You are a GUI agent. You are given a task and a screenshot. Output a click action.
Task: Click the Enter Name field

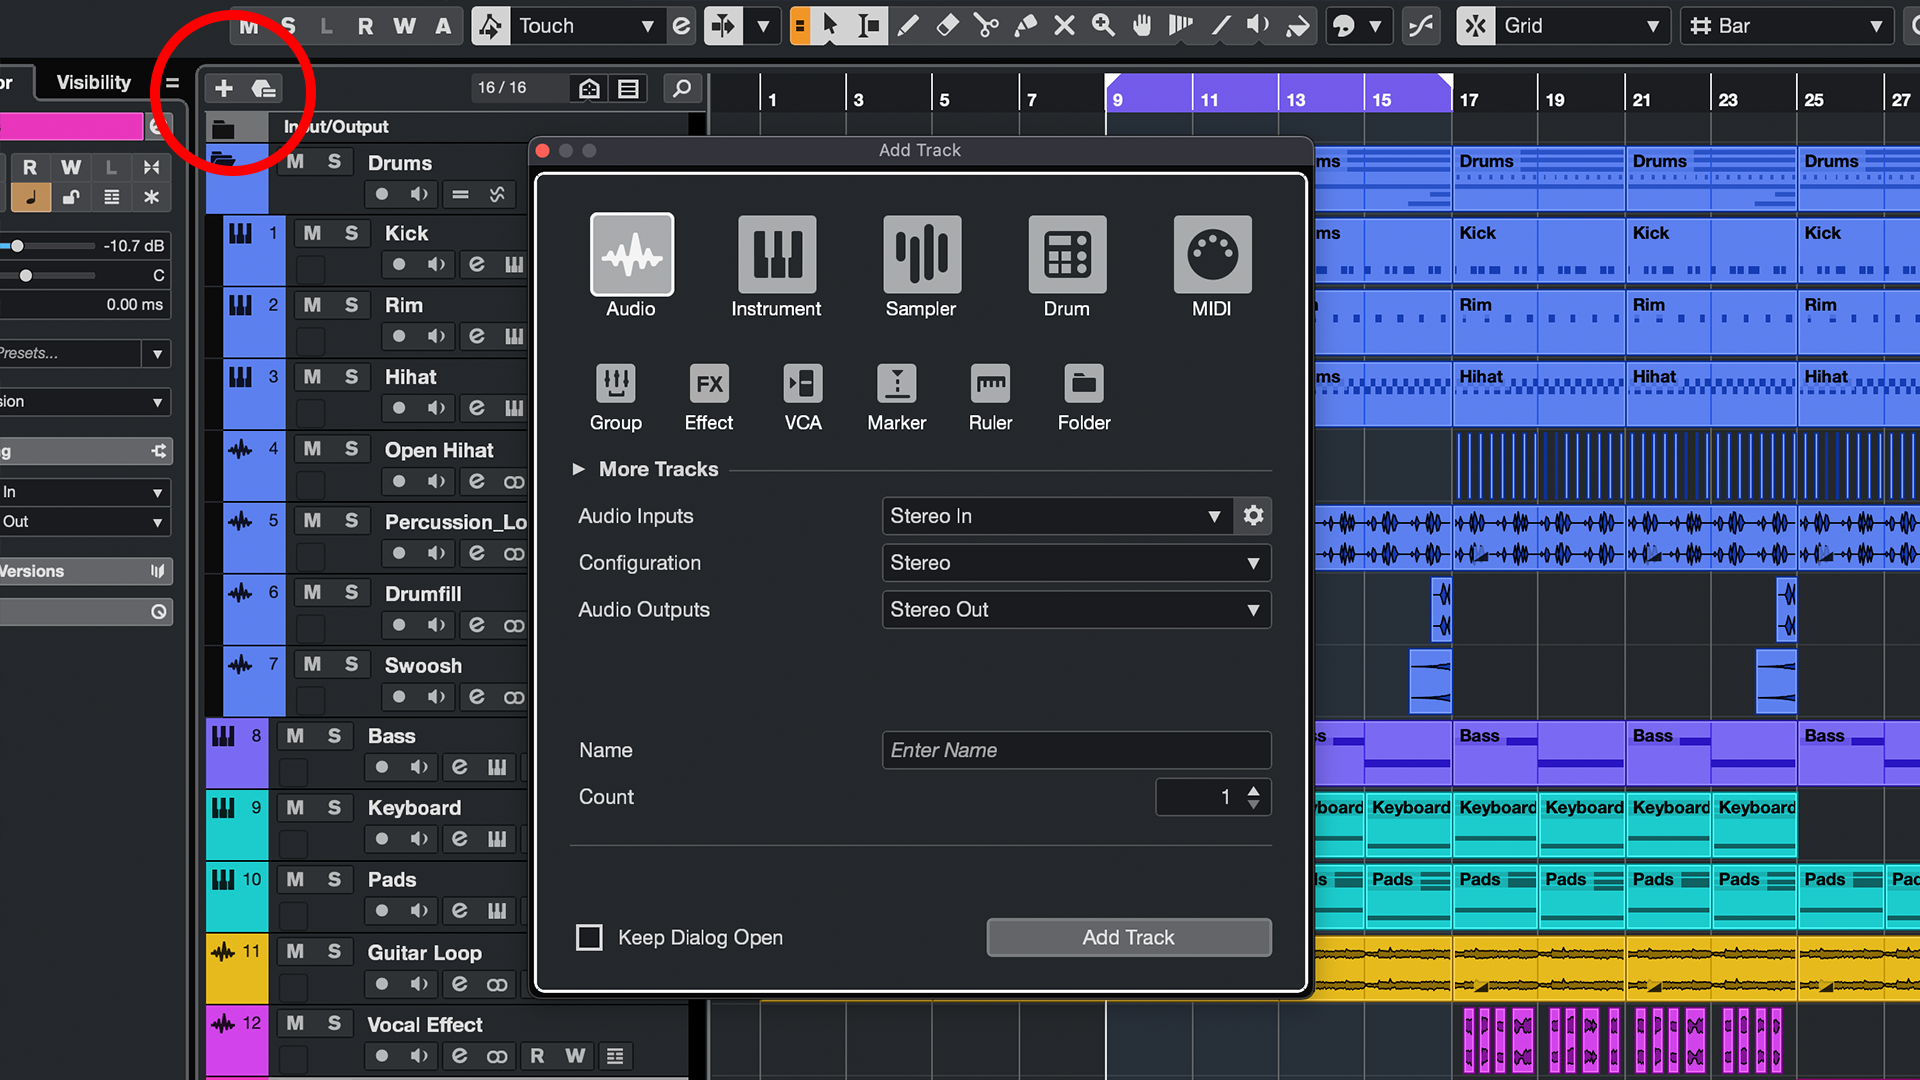(x=1075, y=750)
